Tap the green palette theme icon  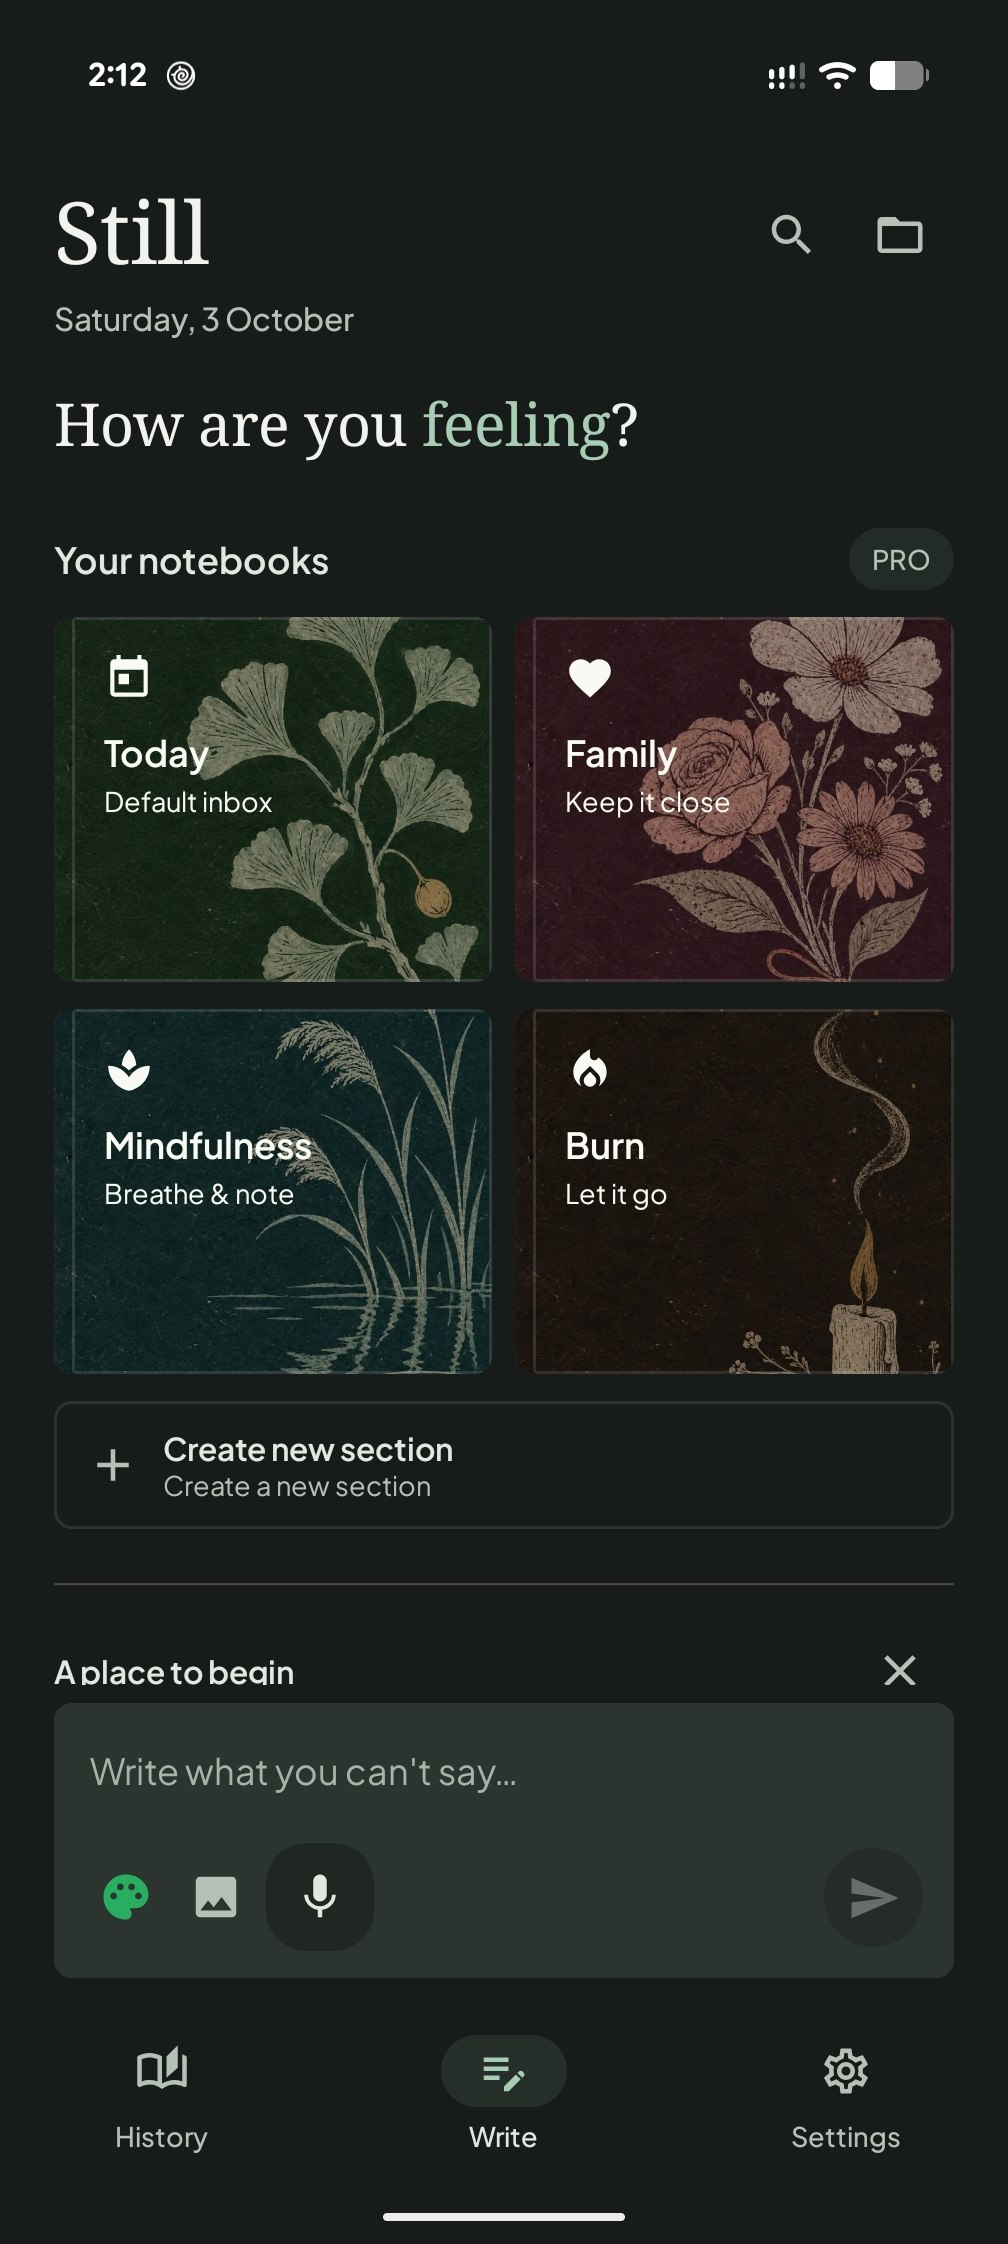[126, 1897]
